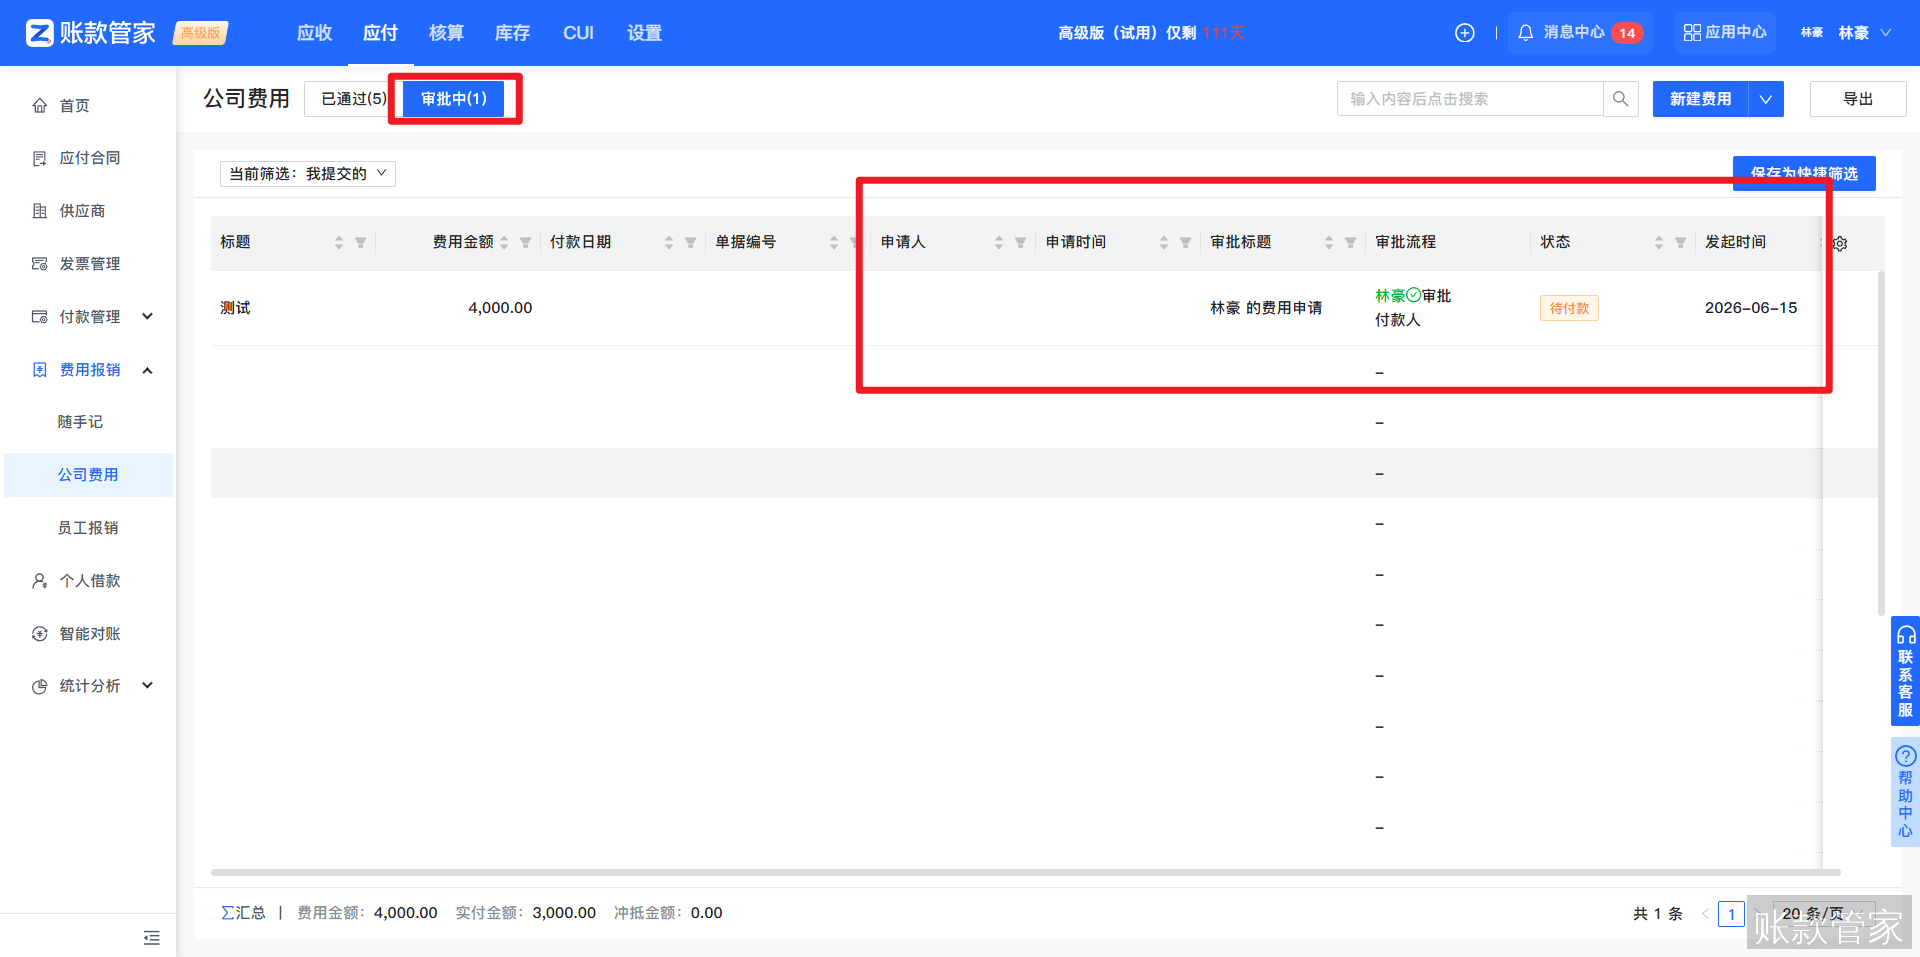The width and height of the screenshot is (1920, 957).
Task: Filter the 标题 column funnel icon
Action: point(360,242)
